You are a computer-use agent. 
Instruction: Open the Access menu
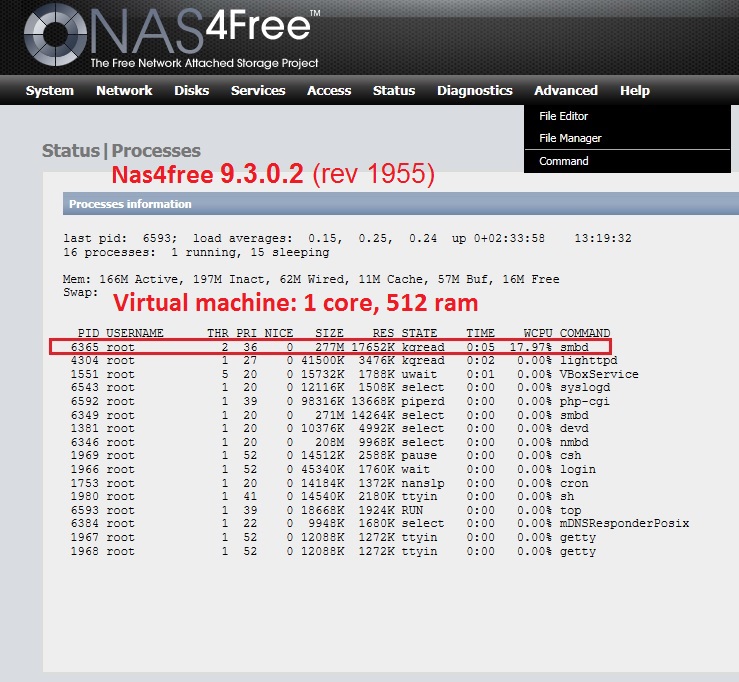point(329,90)
